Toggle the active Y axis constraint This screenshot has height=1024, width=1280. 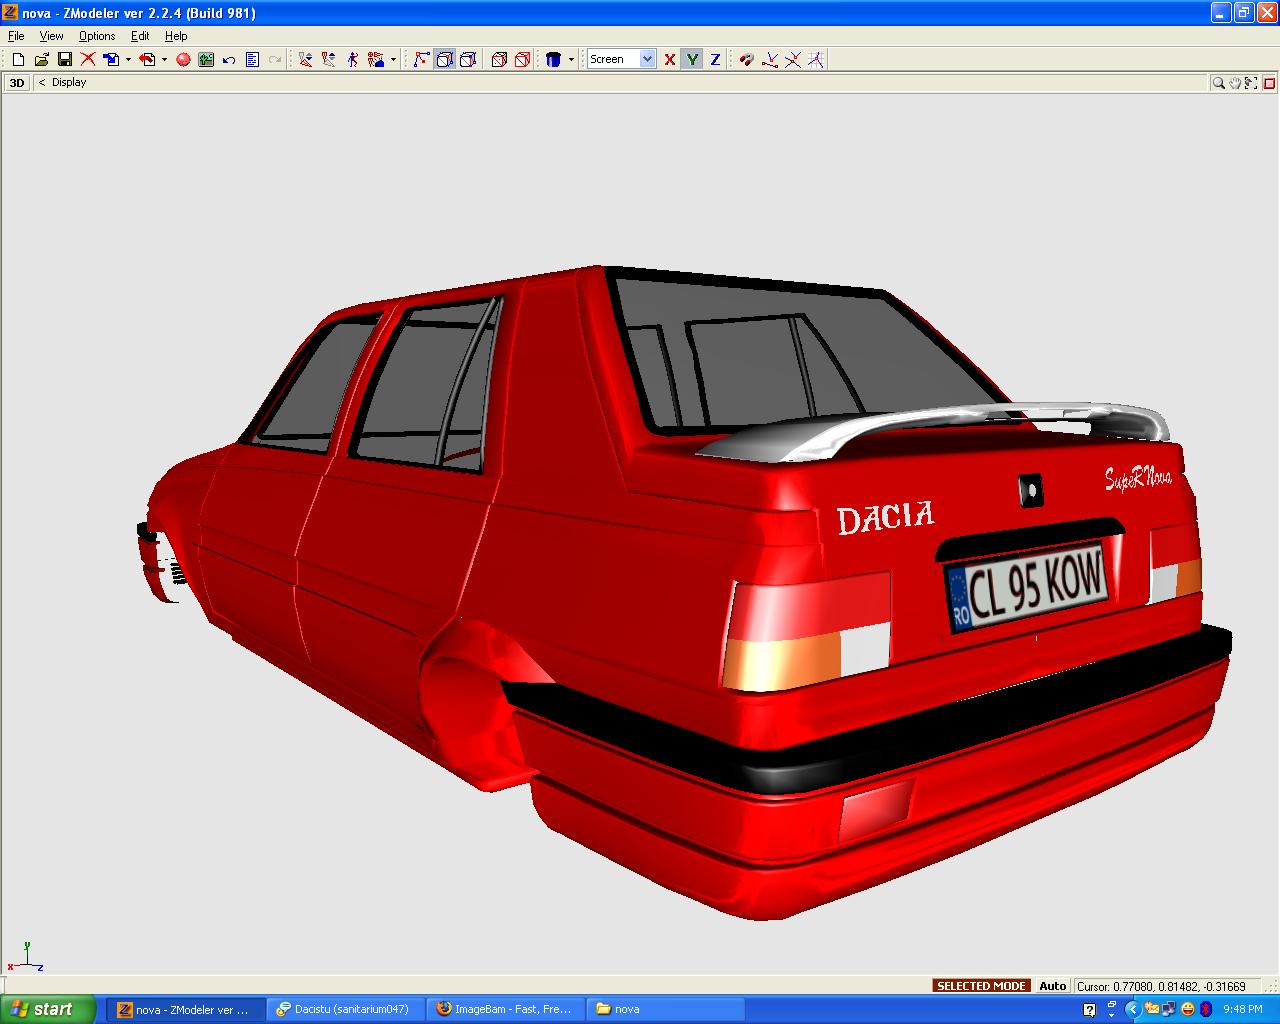coord(692,60)
